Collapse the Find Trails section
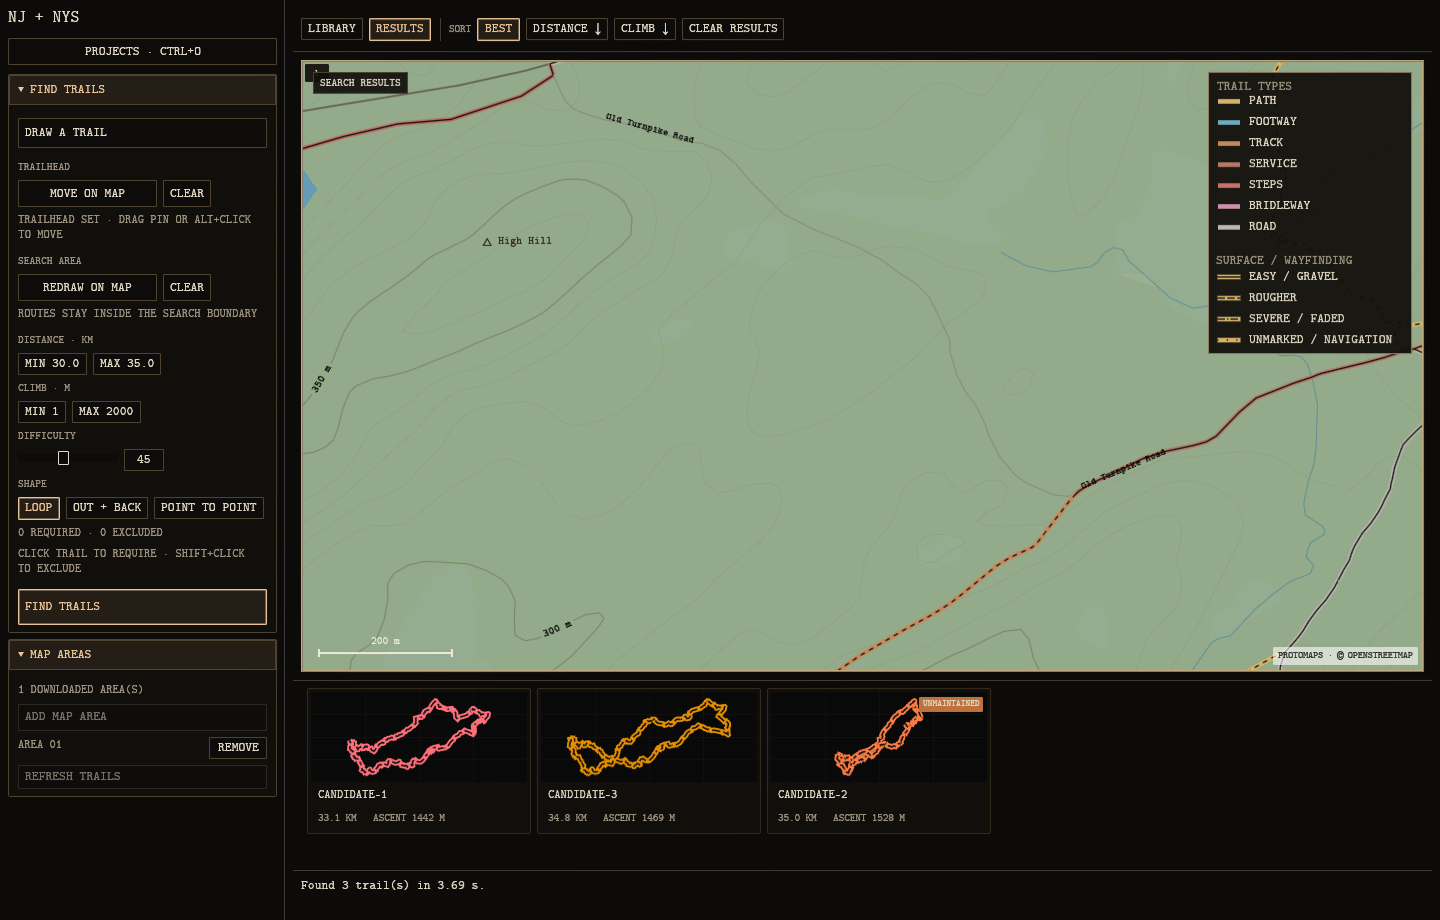Viewport: 1440px width, 920px height. [142, 90]
